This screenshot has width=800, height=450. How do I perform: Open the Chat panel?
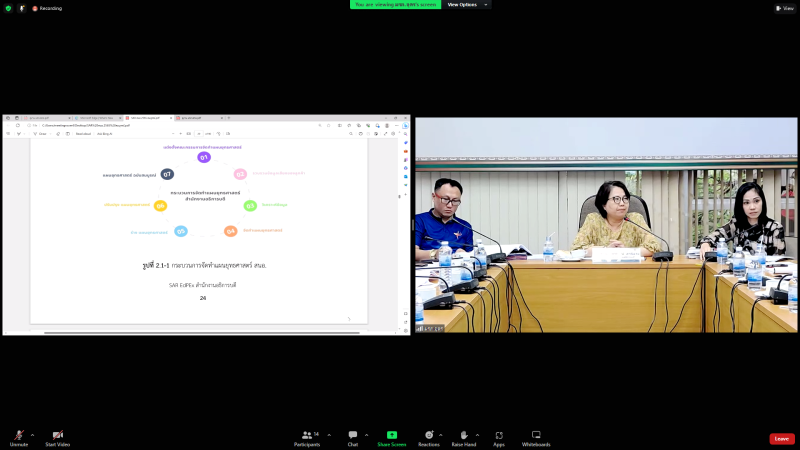pos(353,435)
